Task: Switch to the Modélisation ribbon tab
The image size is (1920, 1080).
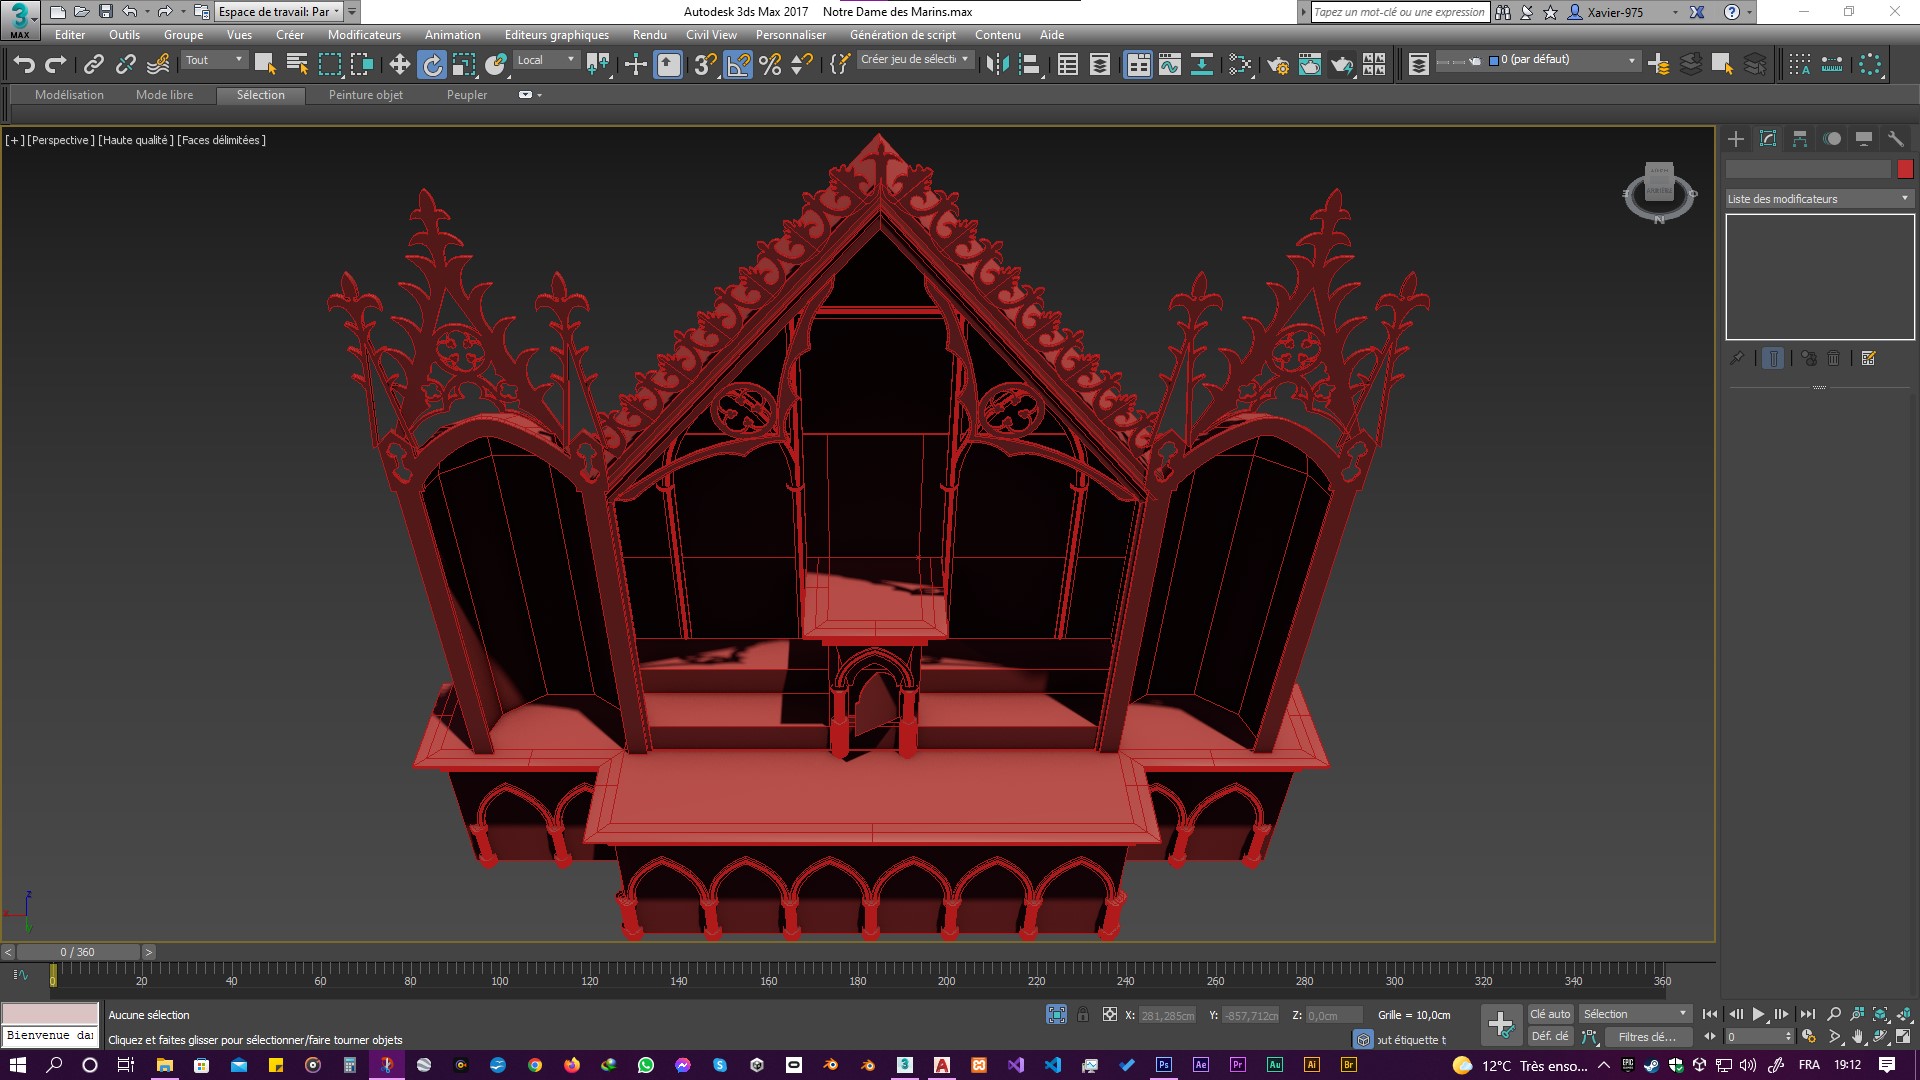Action: click(69, 95)
